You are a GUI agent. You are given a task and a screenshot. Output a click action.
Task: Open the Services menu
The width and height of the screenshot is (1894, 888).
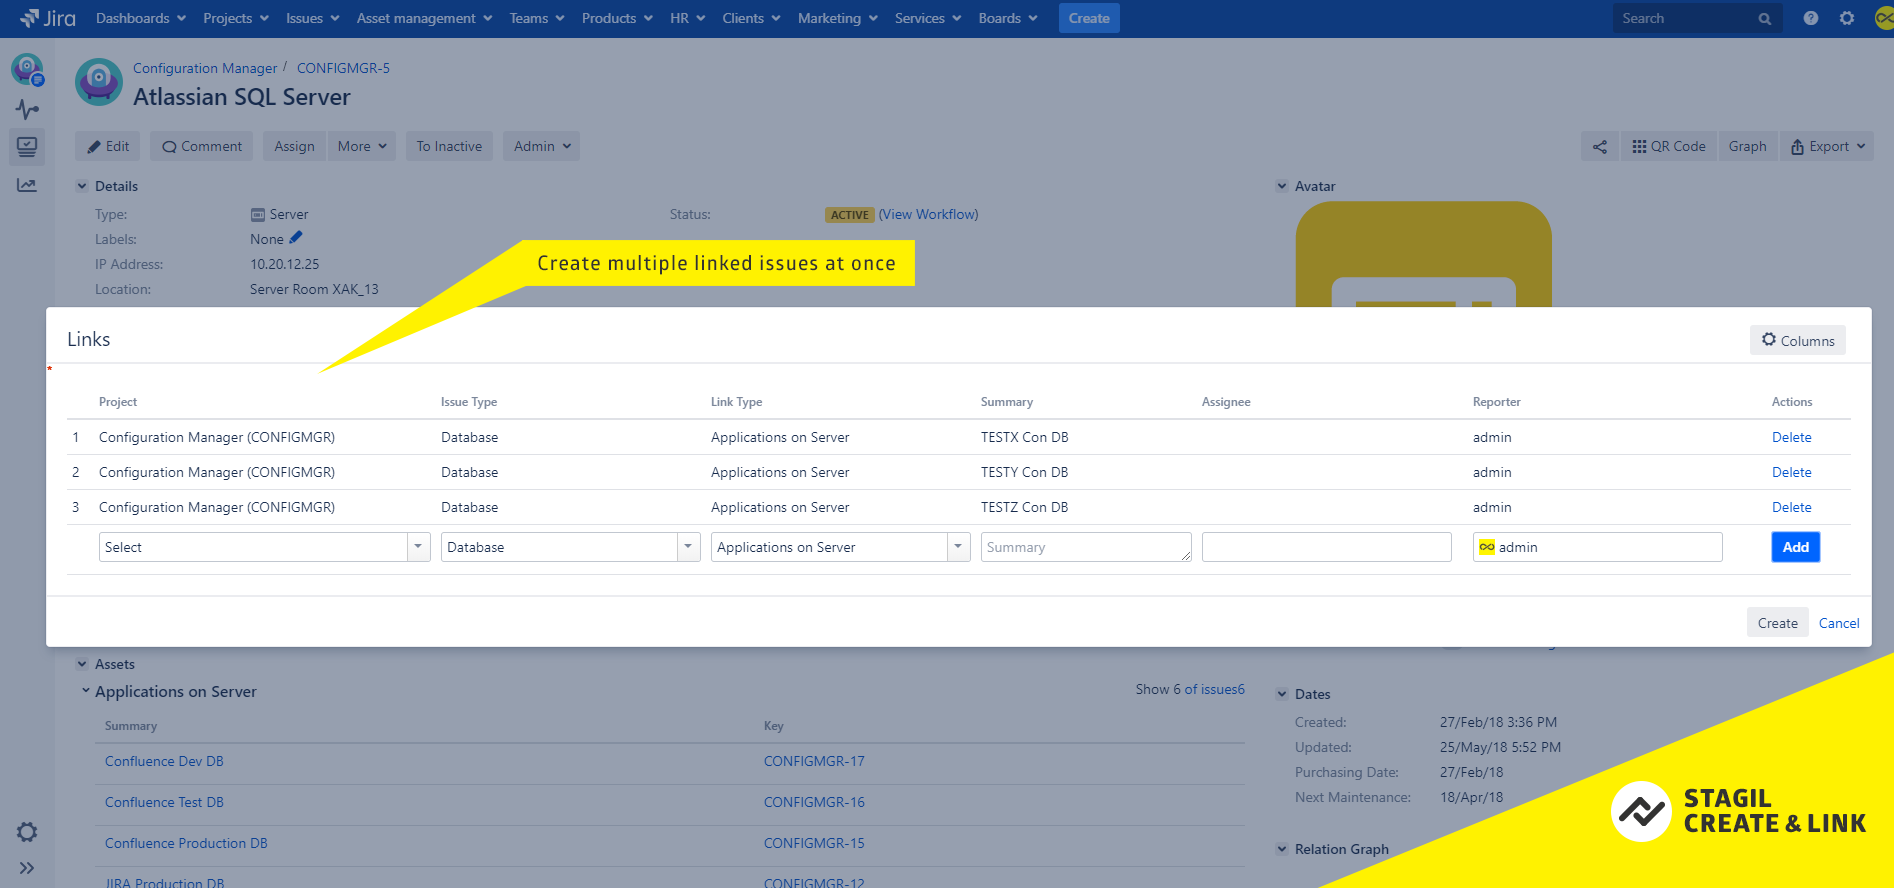pyautogui.click(x=928, y=18)
